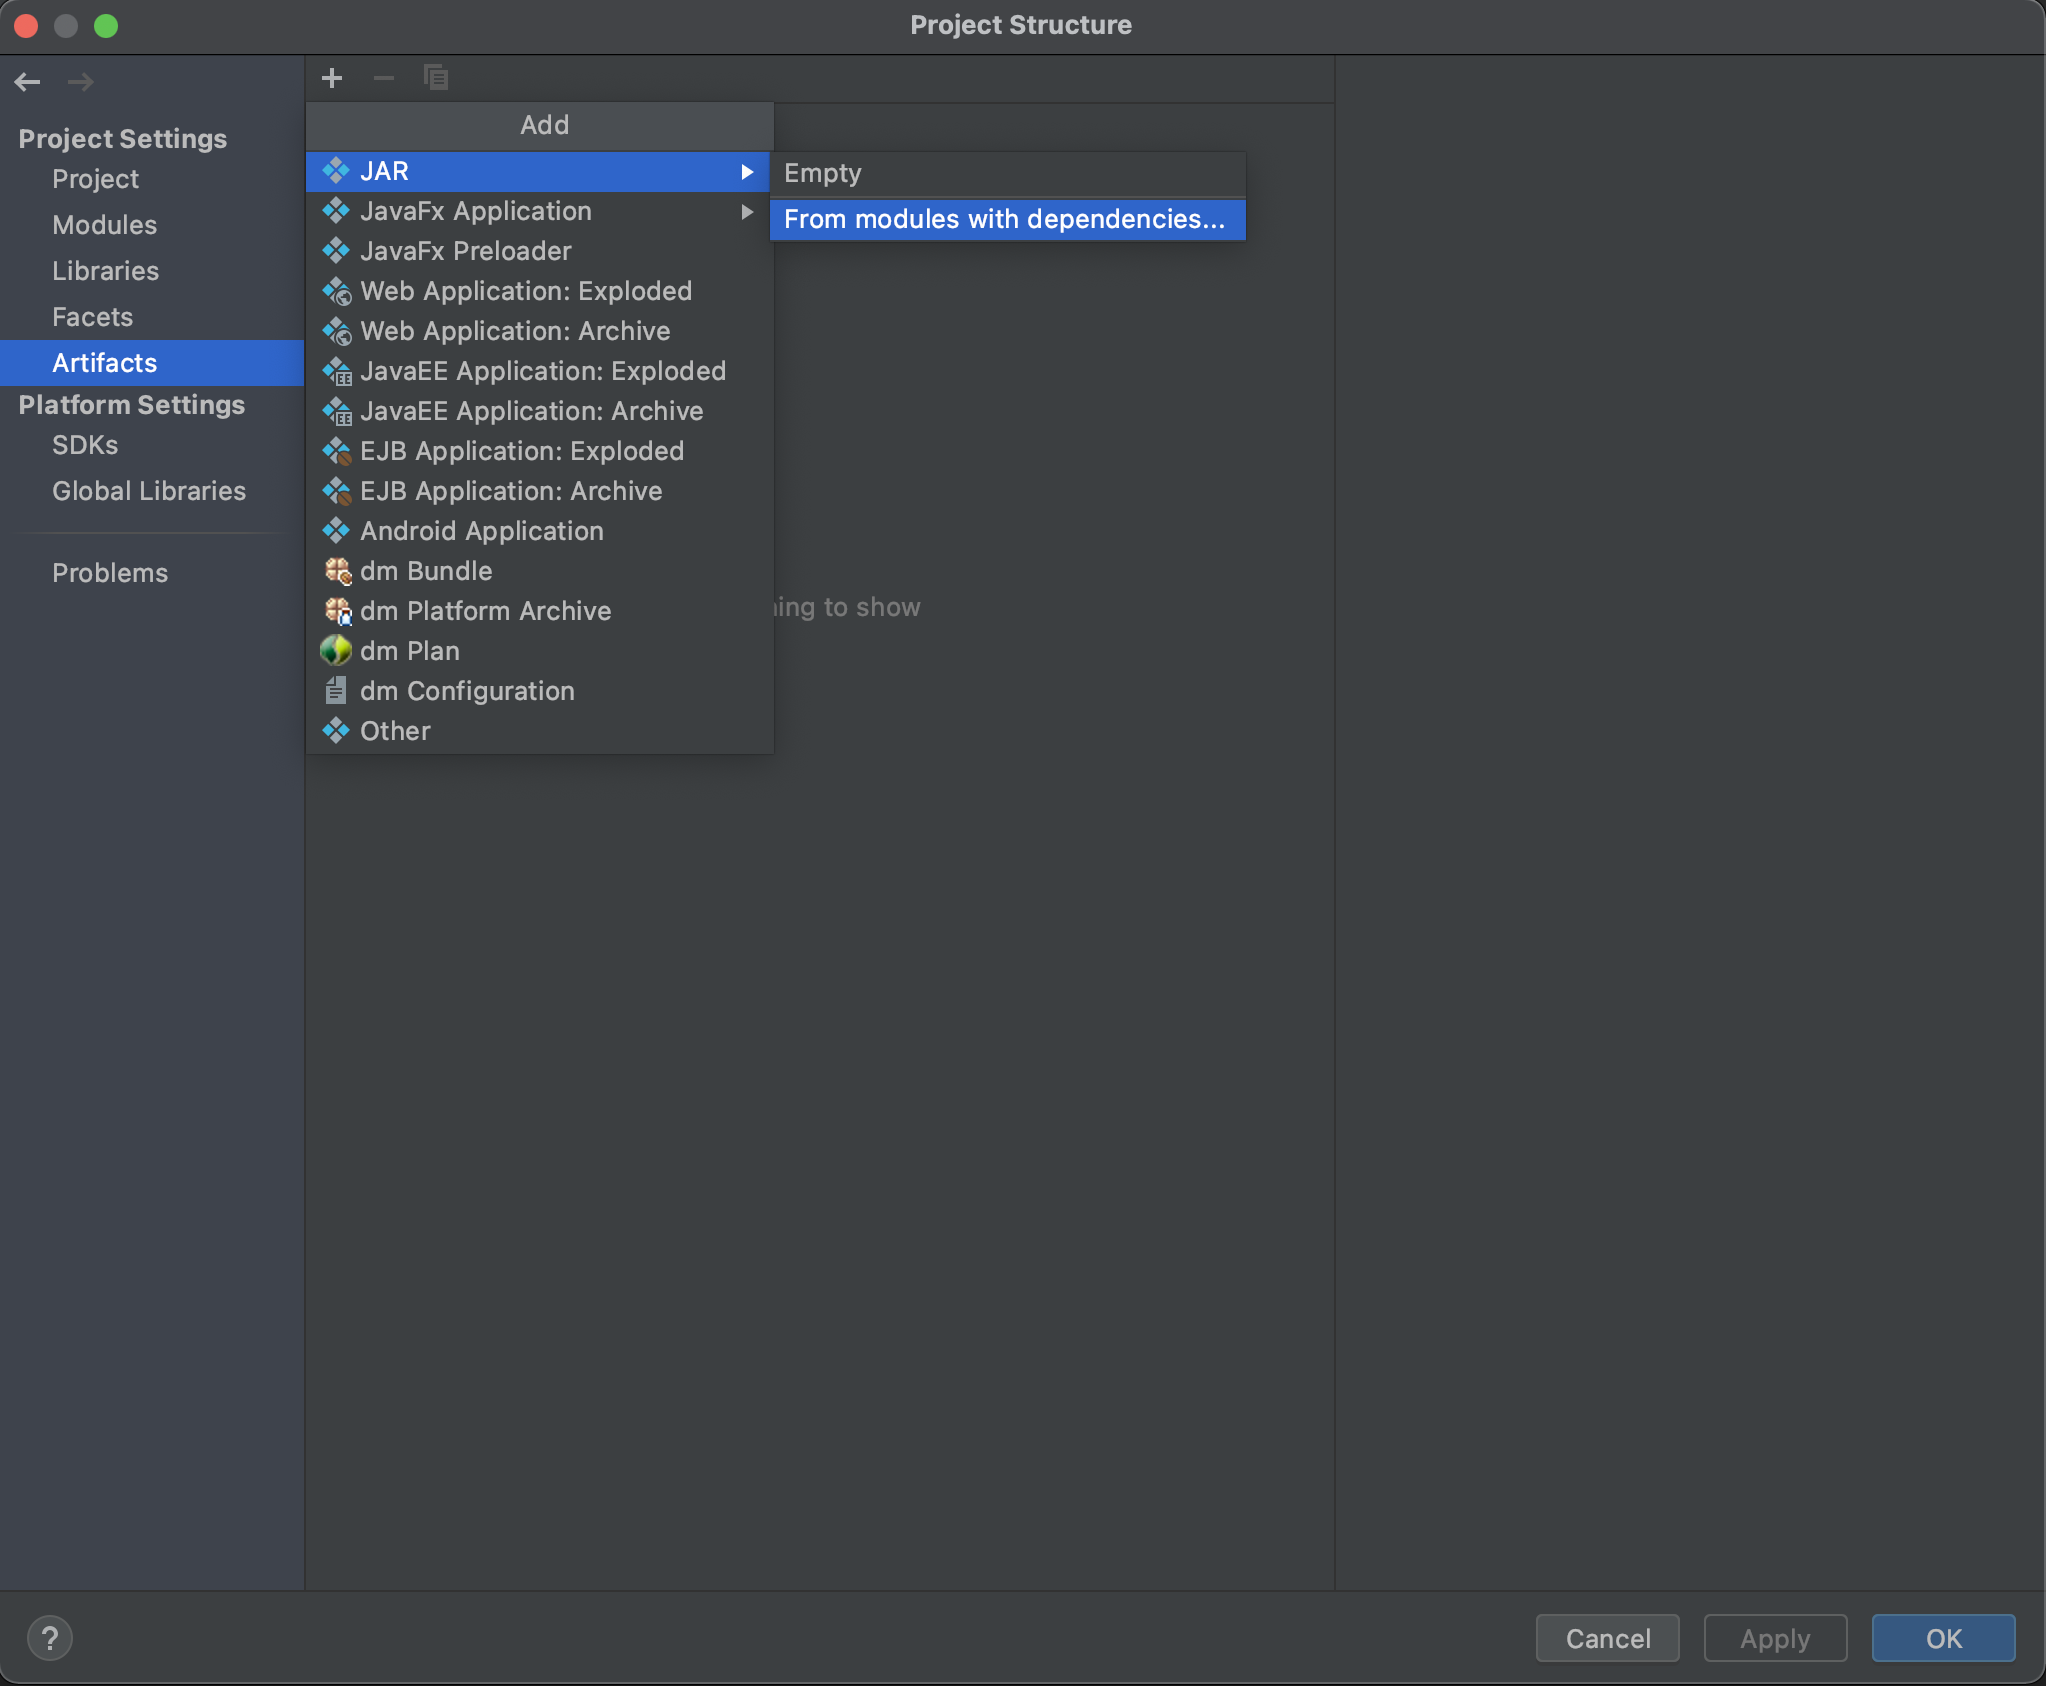Screen dimensions: 2046x1686
Task: Click the dm Plan globe icon
Action: (x=336, y=651)
